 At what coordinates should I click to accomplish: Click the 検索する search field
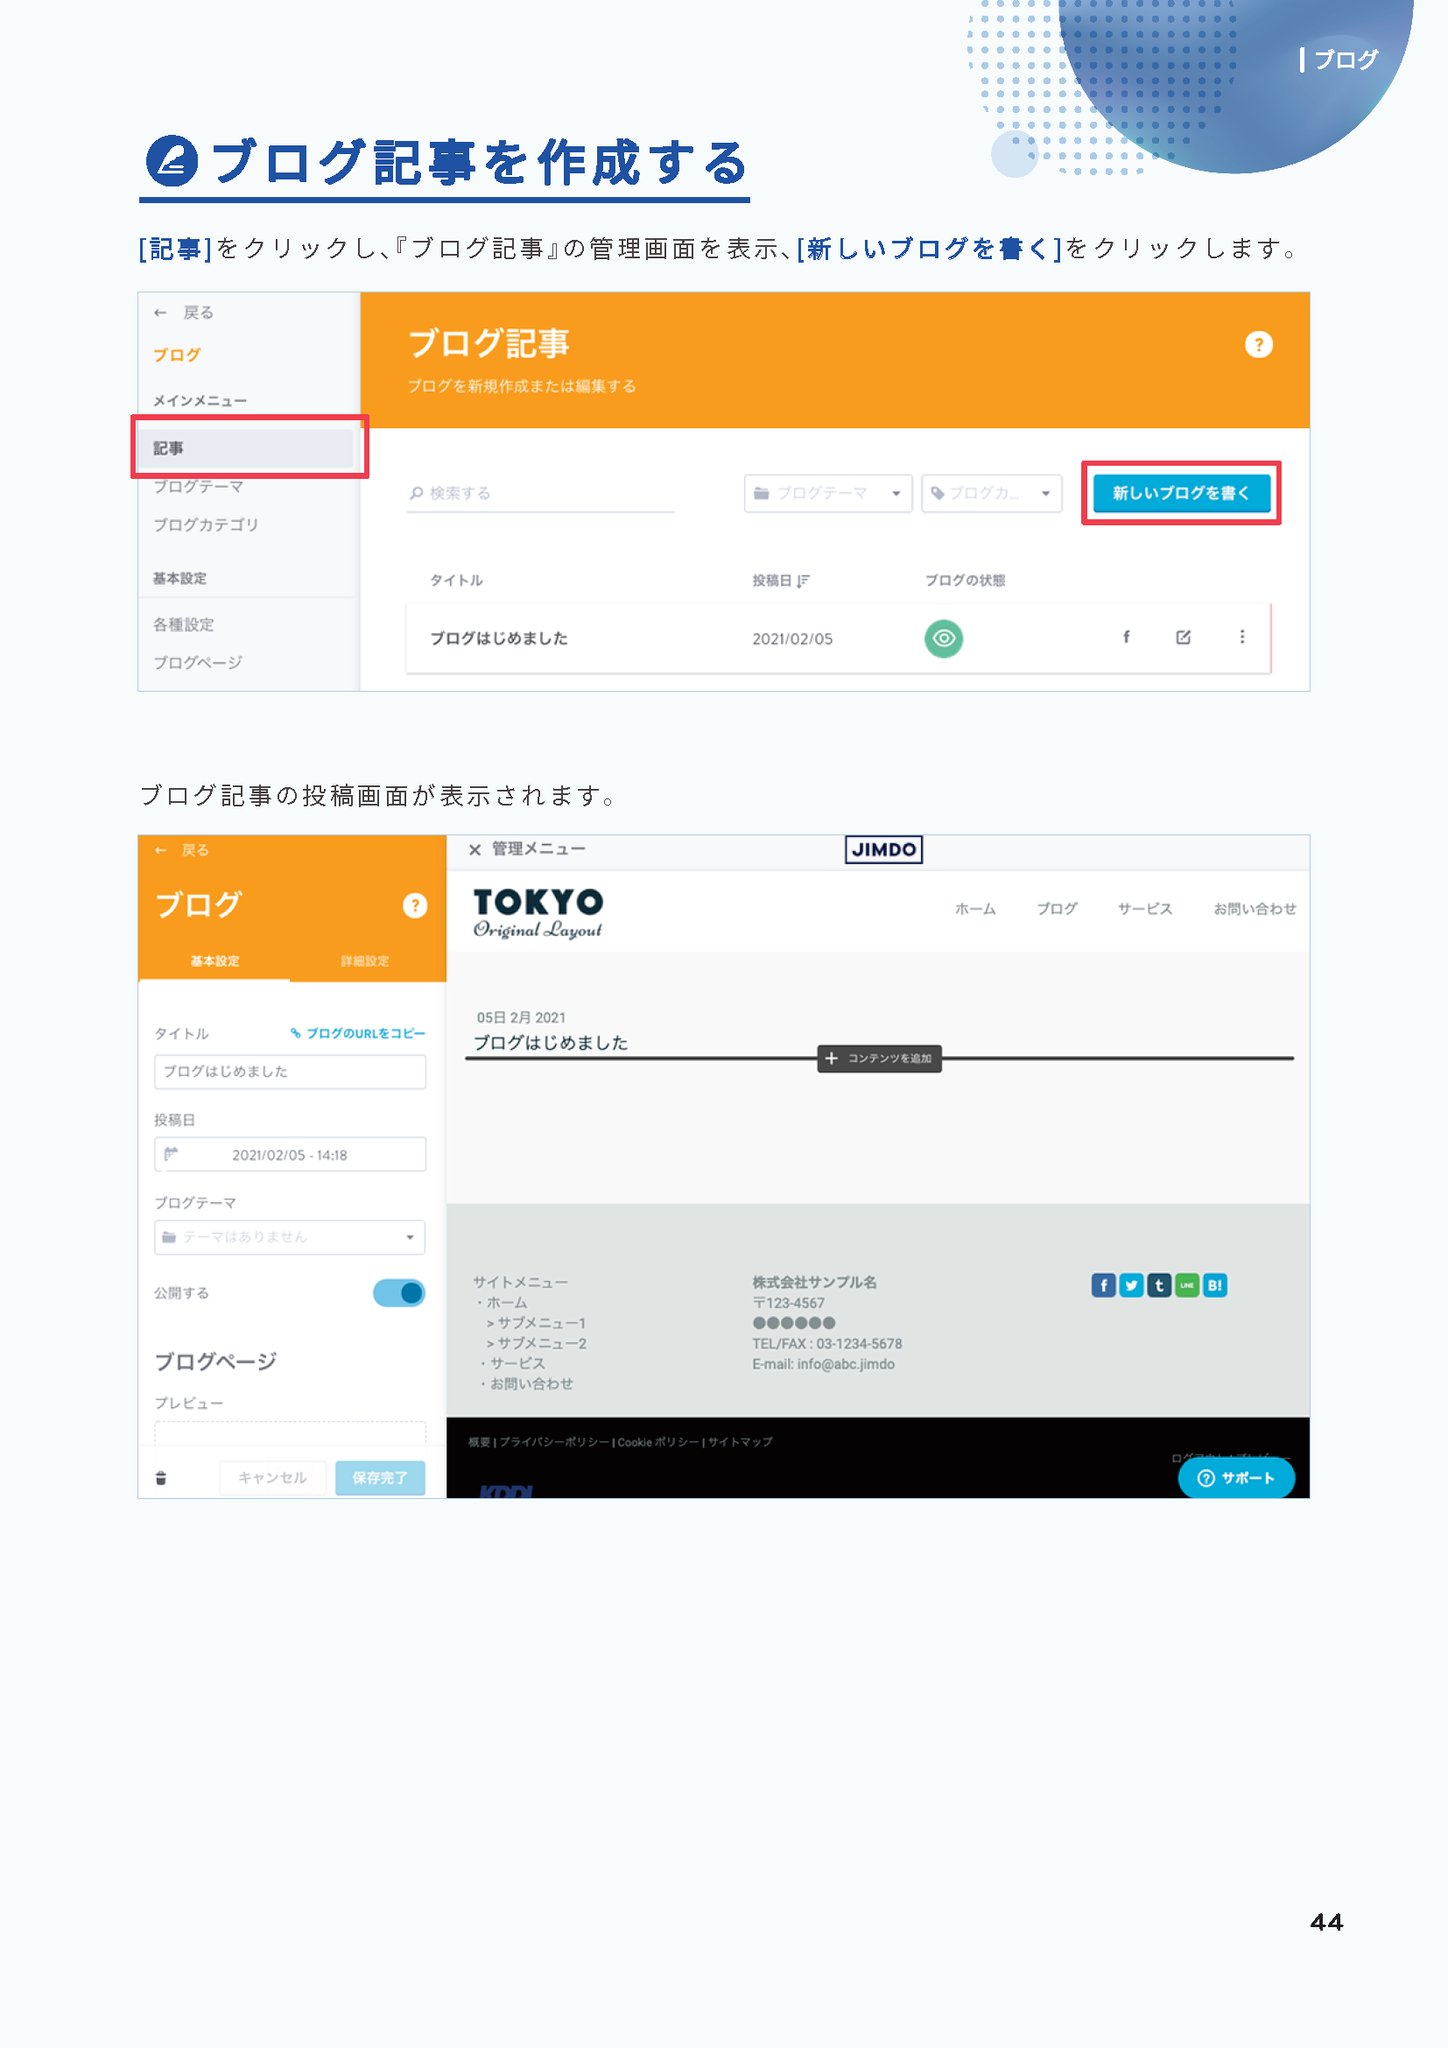[x=540, y=493]
